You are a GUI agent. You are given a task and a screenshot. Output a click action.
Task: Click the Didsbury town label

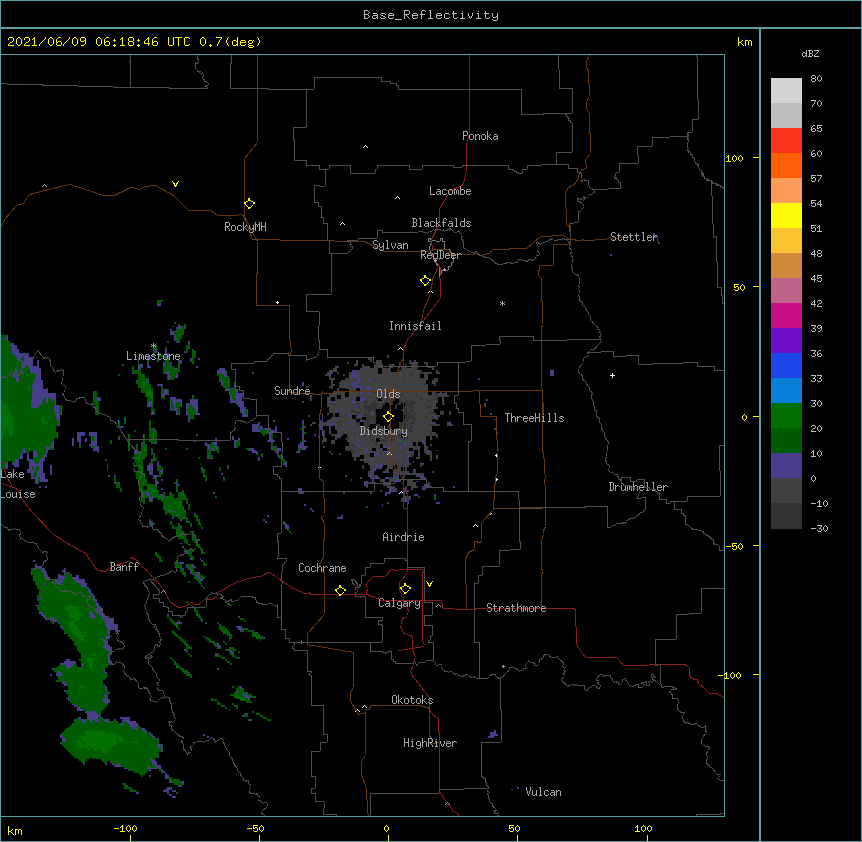coord(383,431)
